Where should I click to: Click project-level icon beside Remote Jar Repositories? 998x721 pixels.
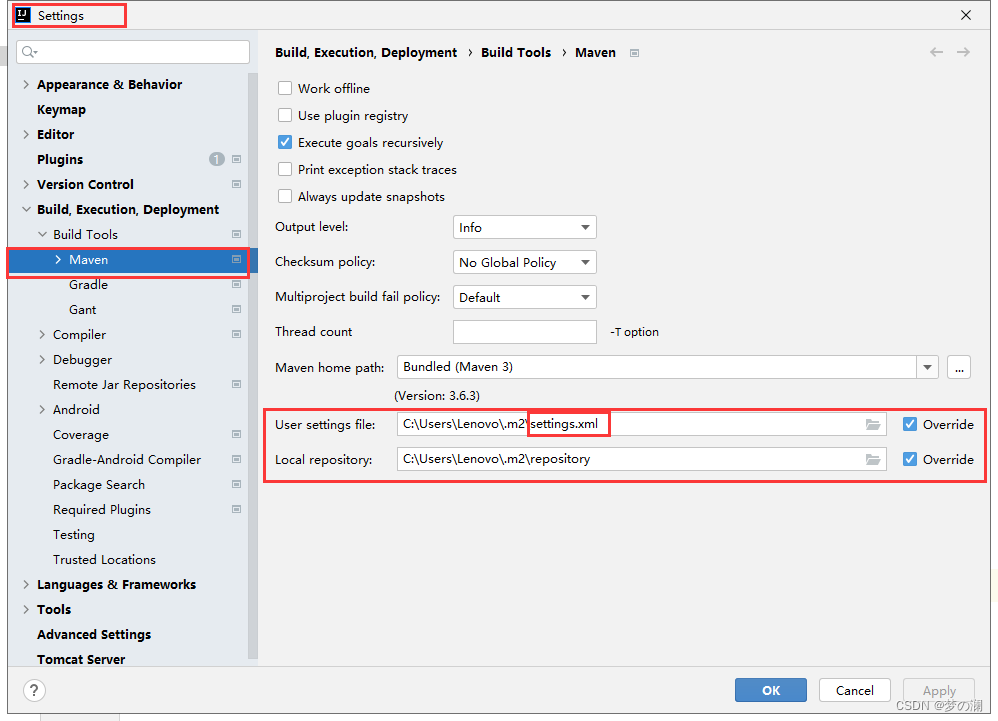[236, 384]
